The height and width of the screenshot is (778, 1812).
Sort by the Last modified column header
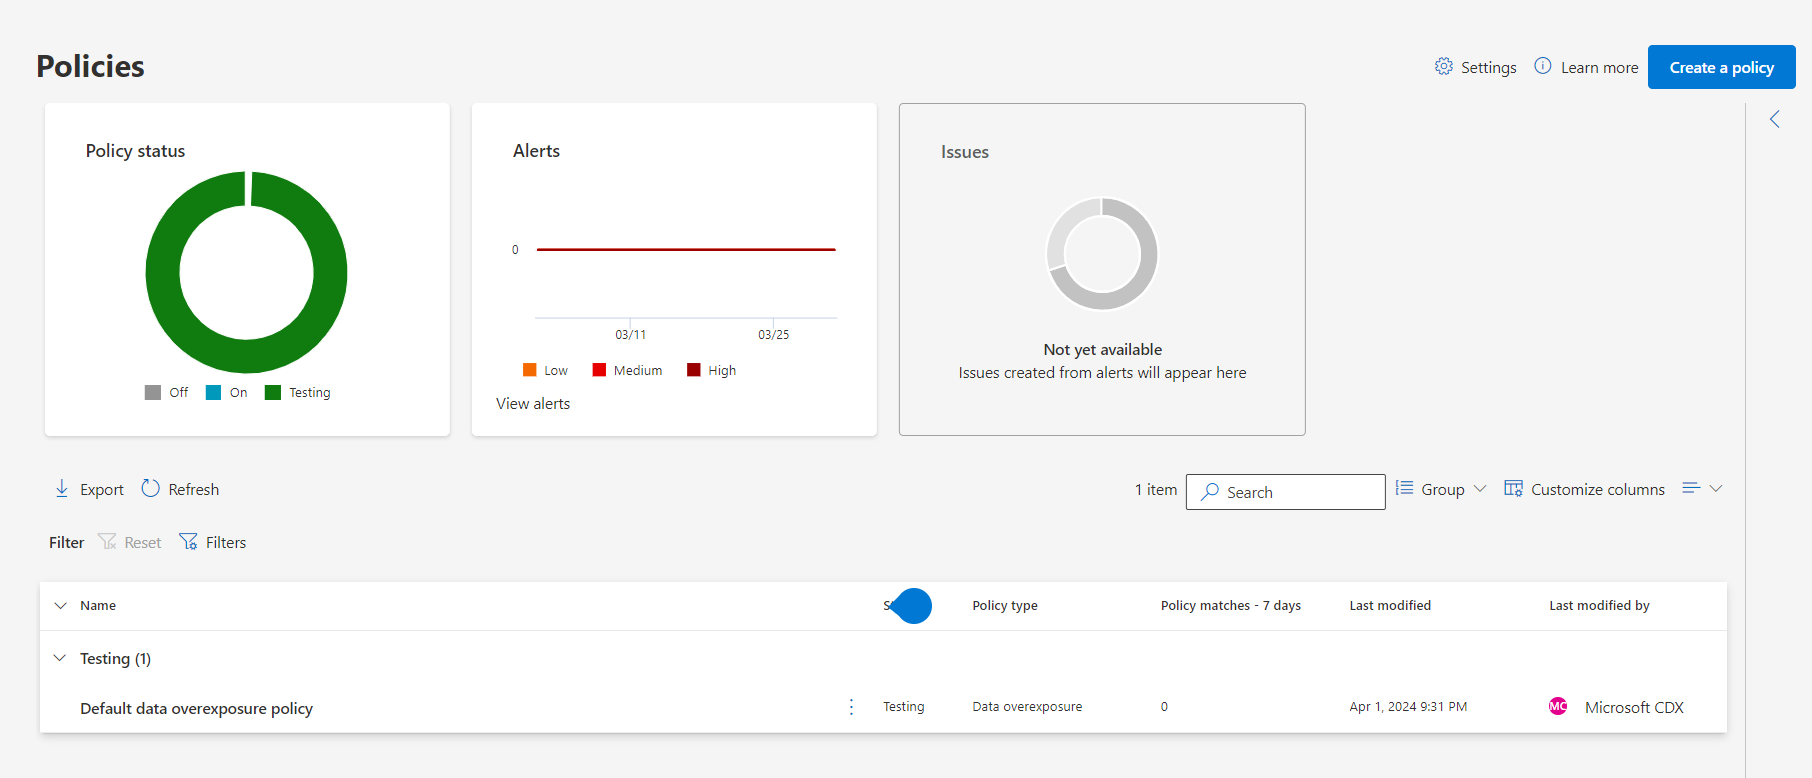point(1389,606)
